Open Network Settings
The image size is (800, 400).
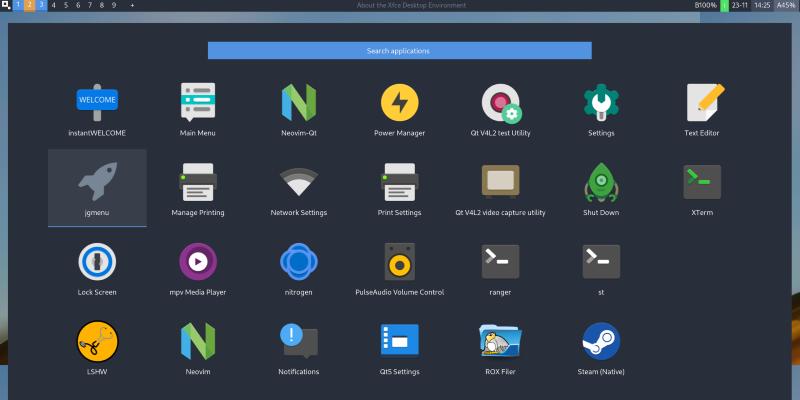pyautogui.click(x=298, y=181)
